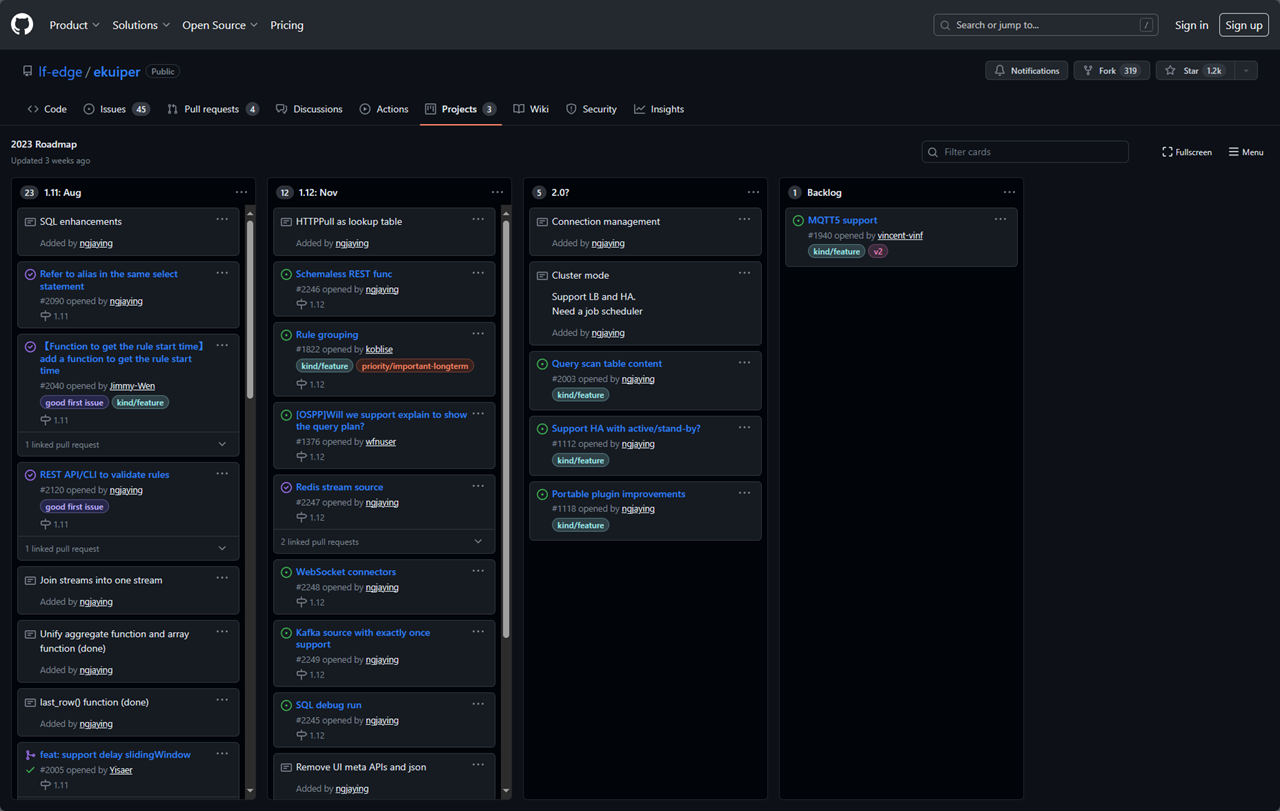Click the v2 label on MQTT5 support

[x=878, y=252]
